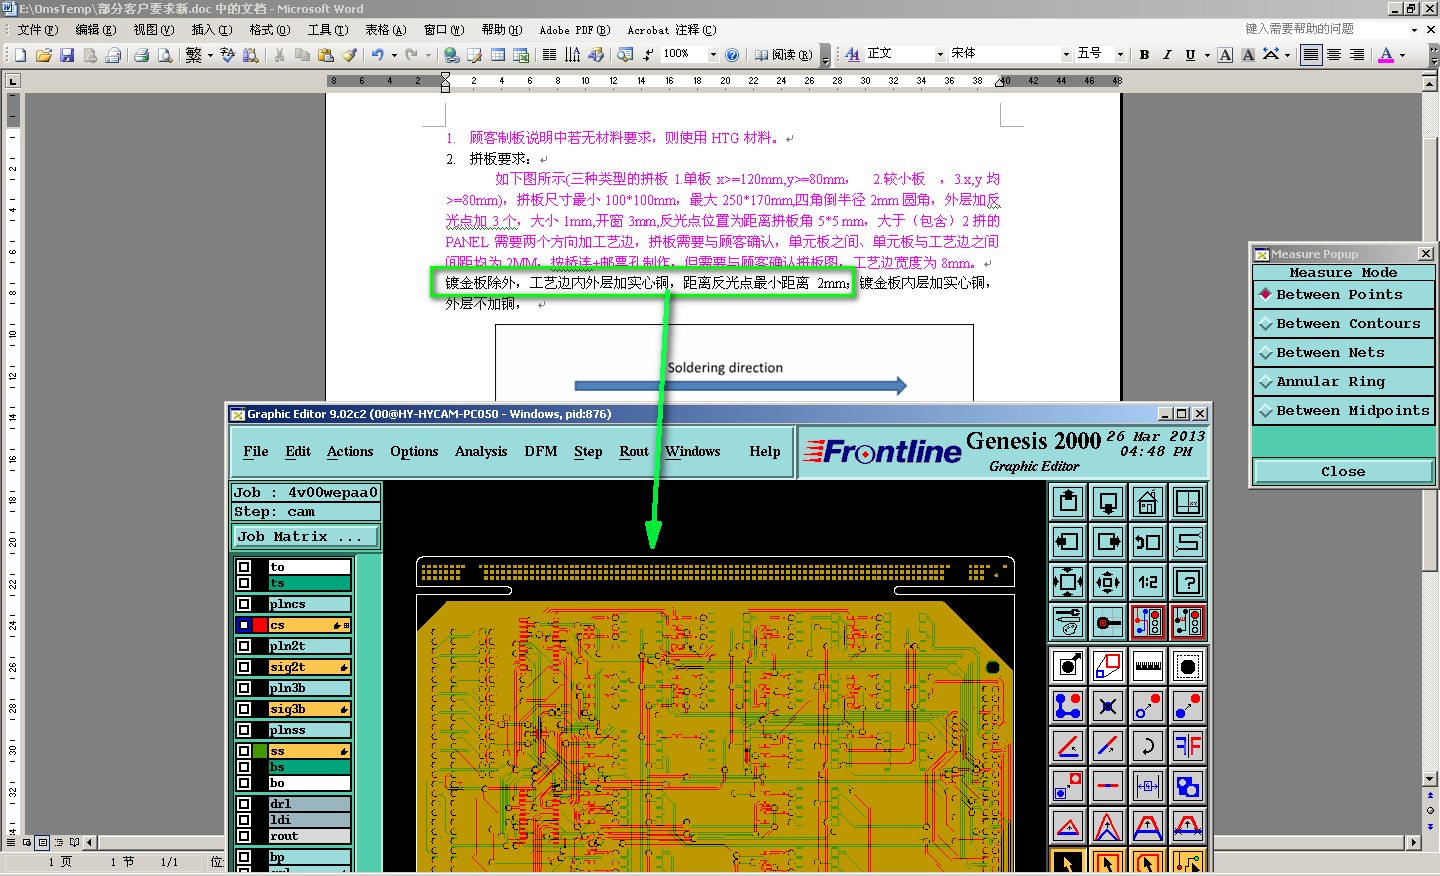Viewport: 1440px width, 876px height.
Task: Click the wrench and palette settings icon
Action: [x=1068, y=622]
